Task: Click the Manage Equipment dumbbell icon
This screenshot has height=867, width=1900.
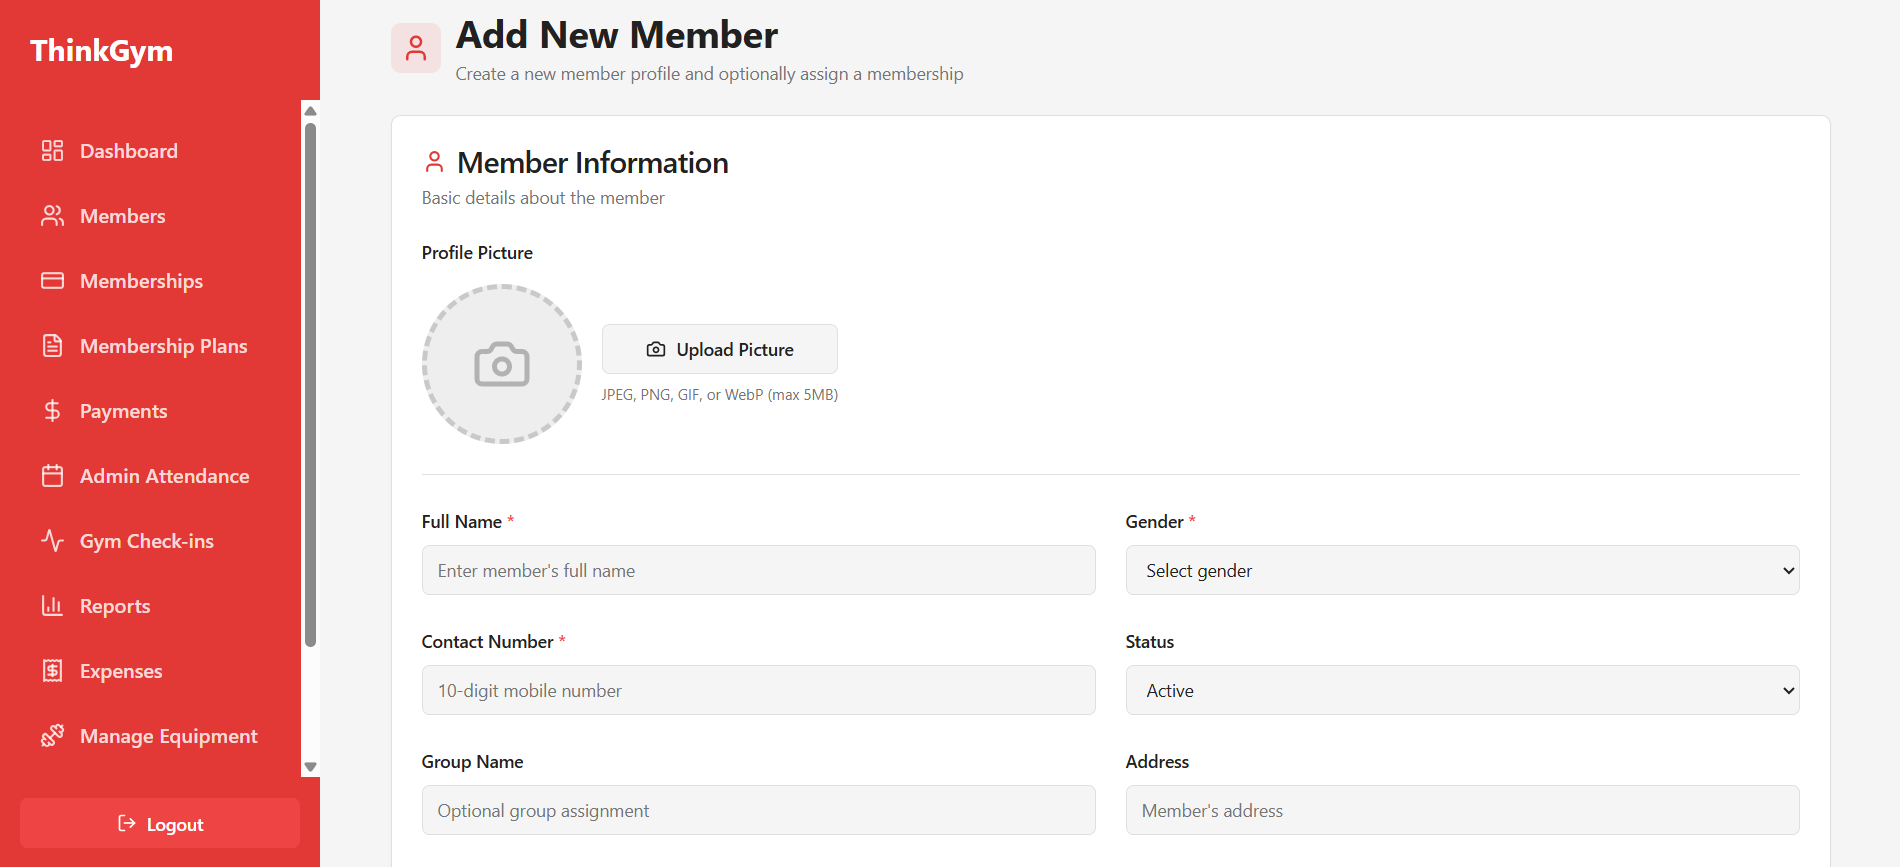Action: pos(52,736)
